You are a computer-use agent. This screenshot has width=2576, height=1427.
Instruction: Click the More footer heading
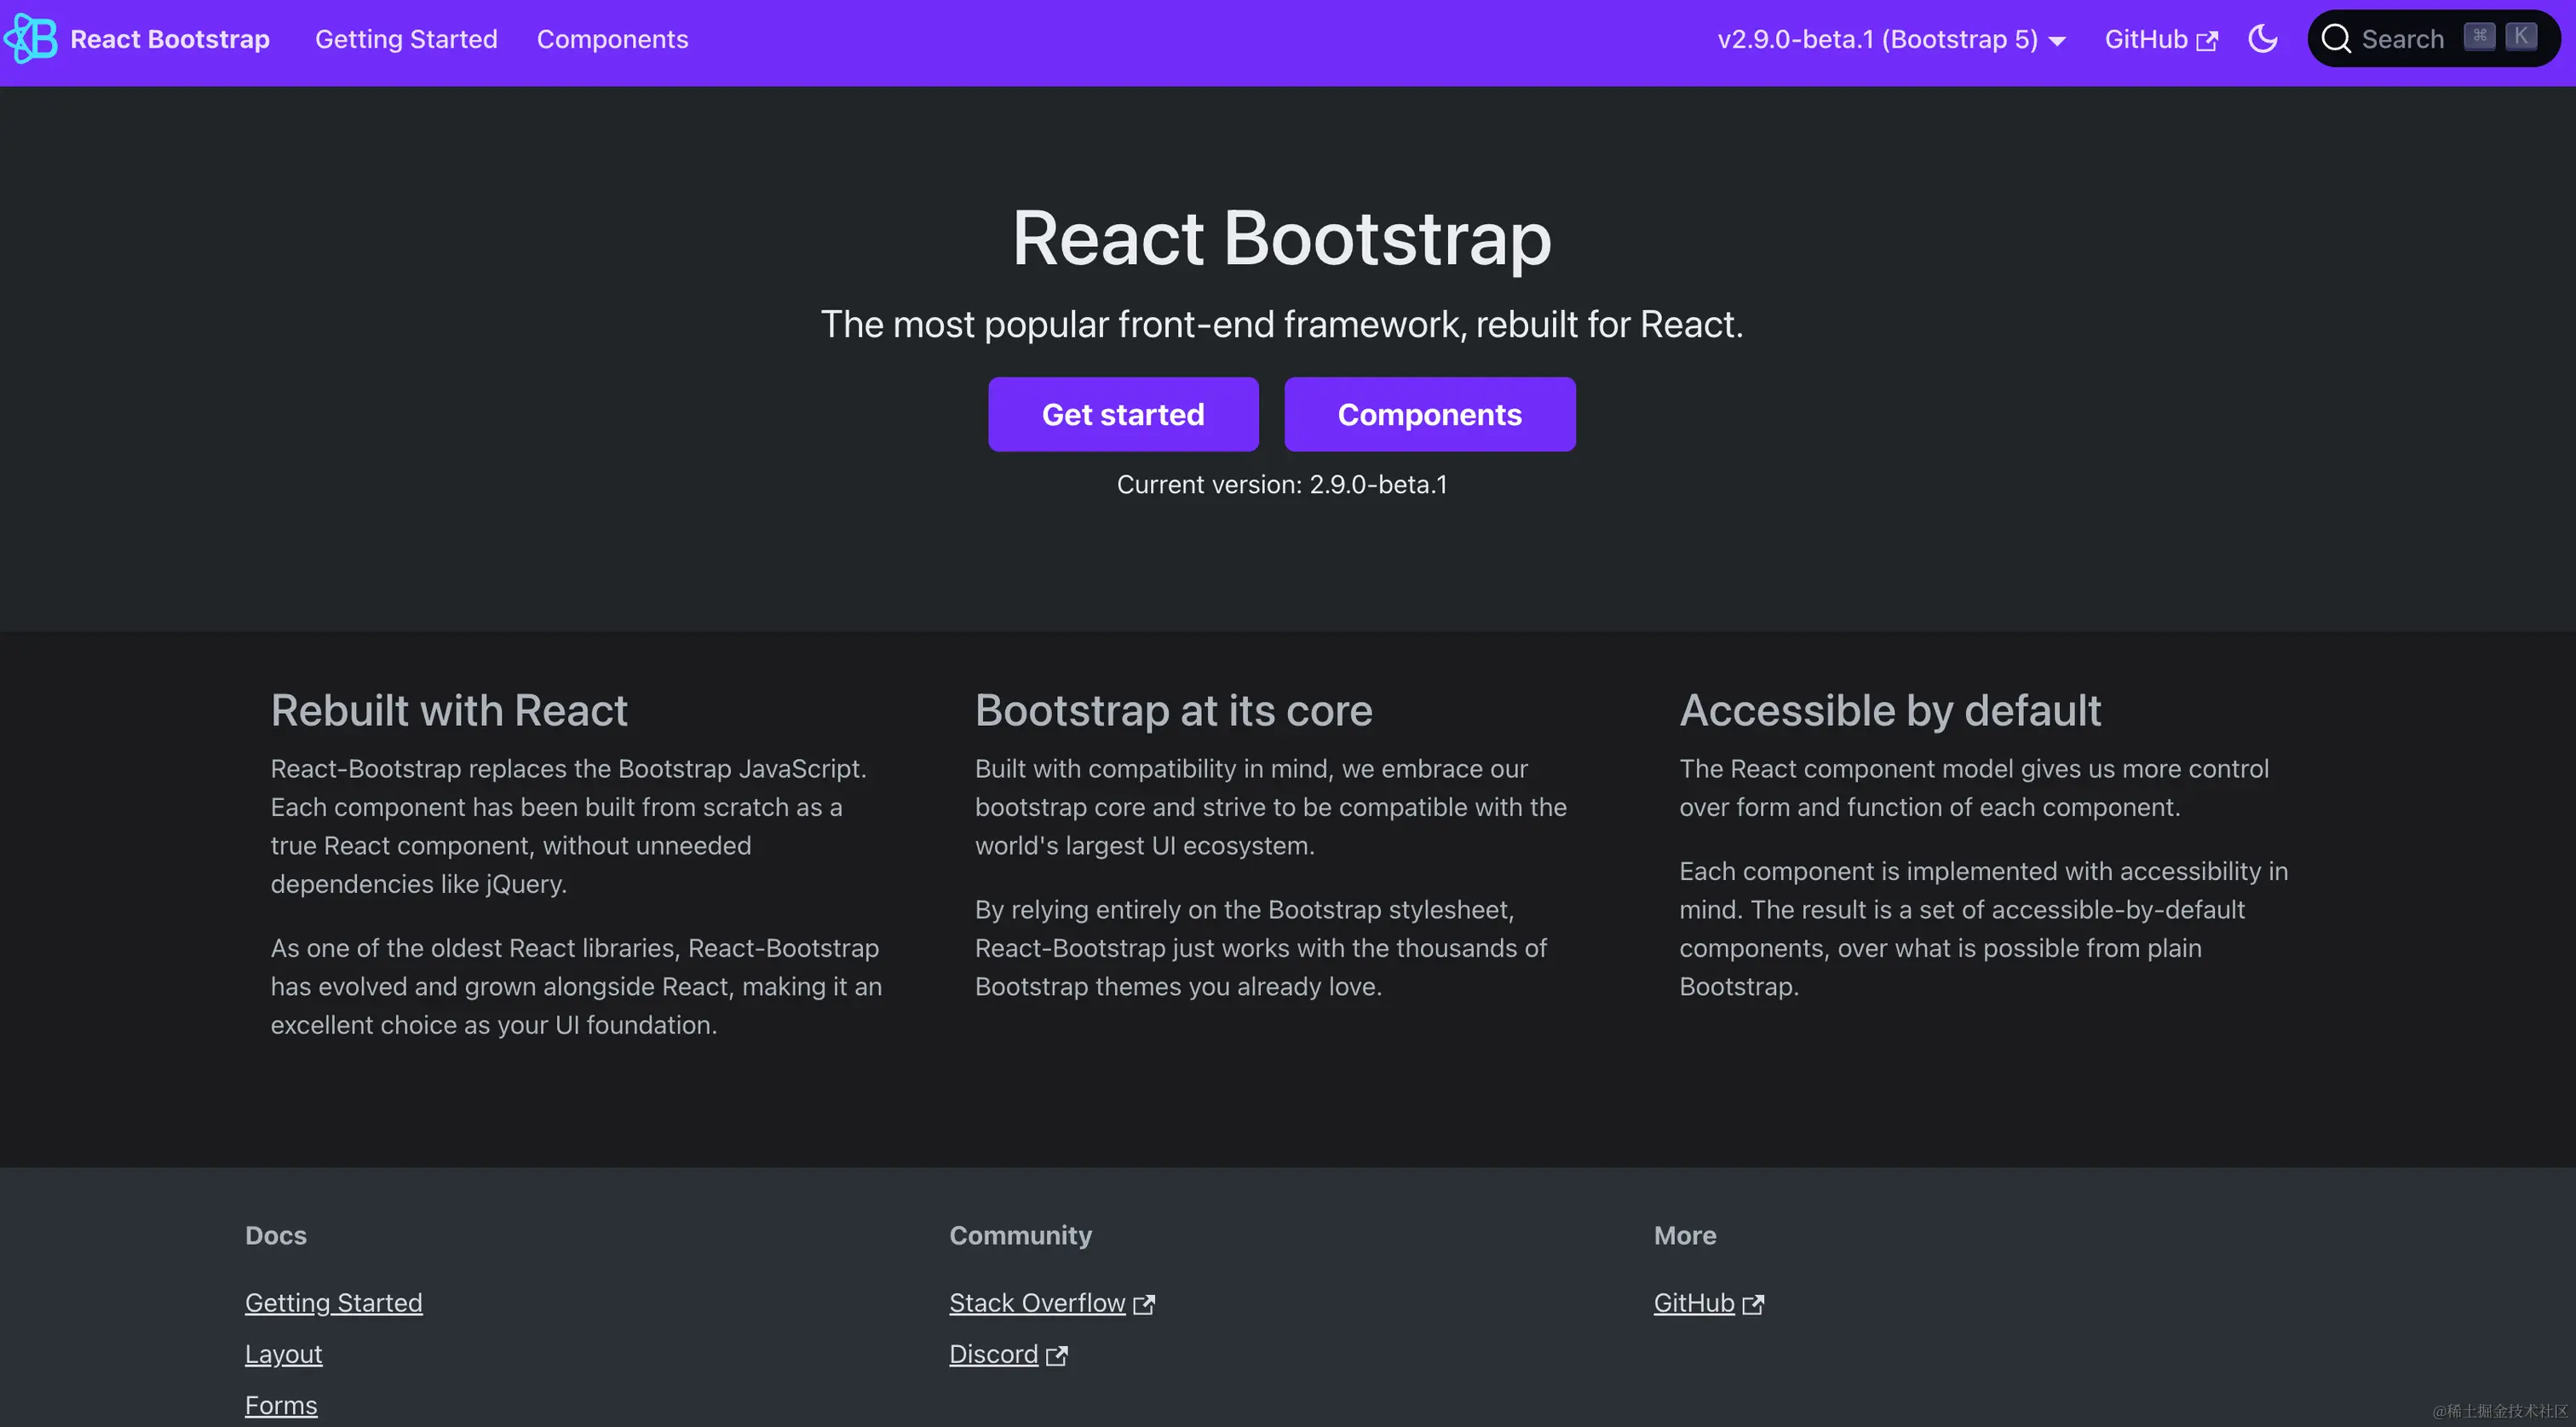click(1685, 1236)
